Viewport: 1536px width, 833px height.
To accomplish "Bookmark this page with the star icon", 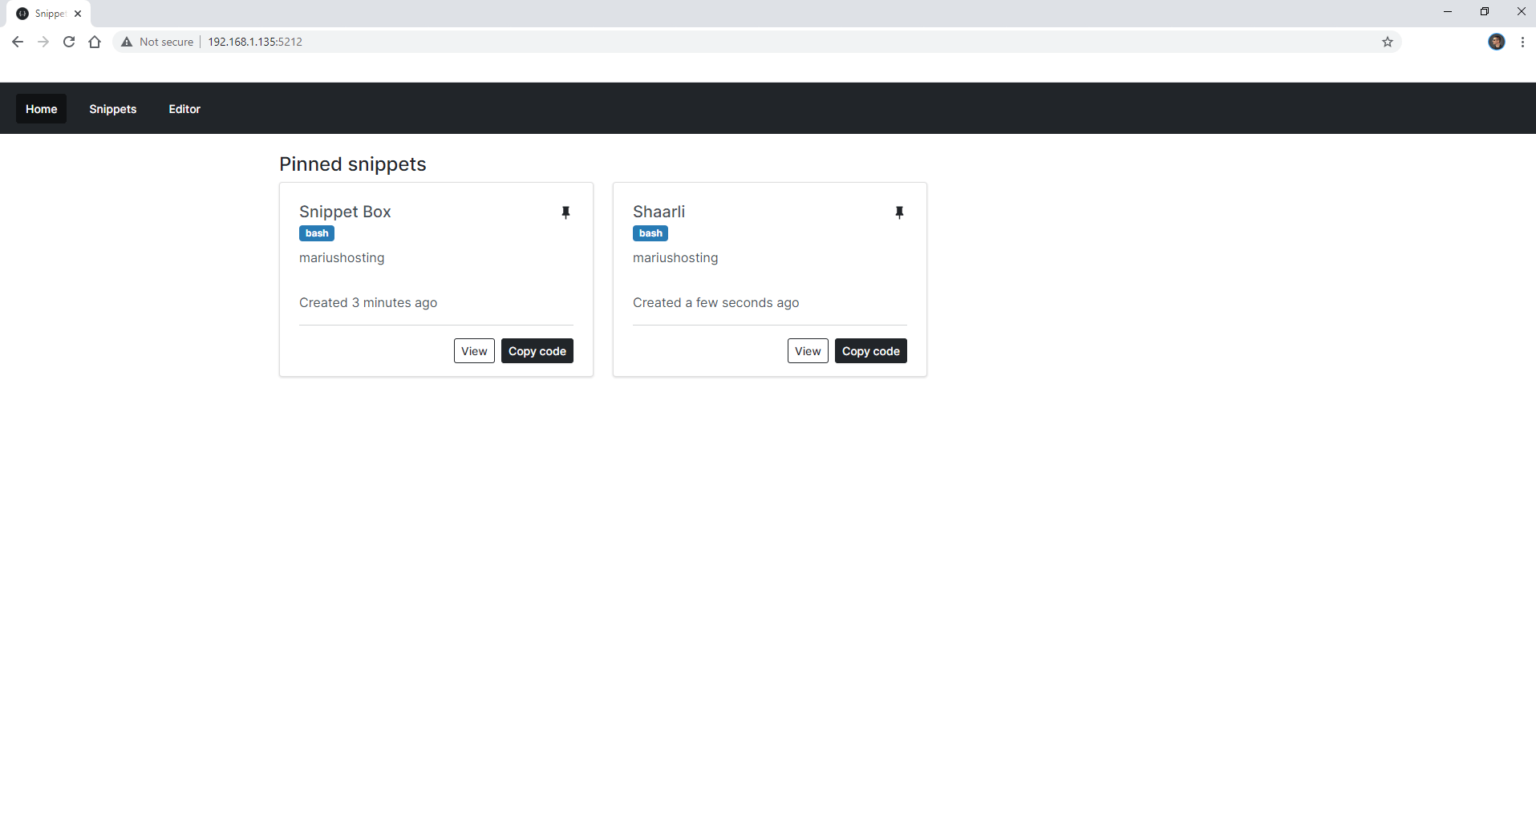I will 1387,42.
